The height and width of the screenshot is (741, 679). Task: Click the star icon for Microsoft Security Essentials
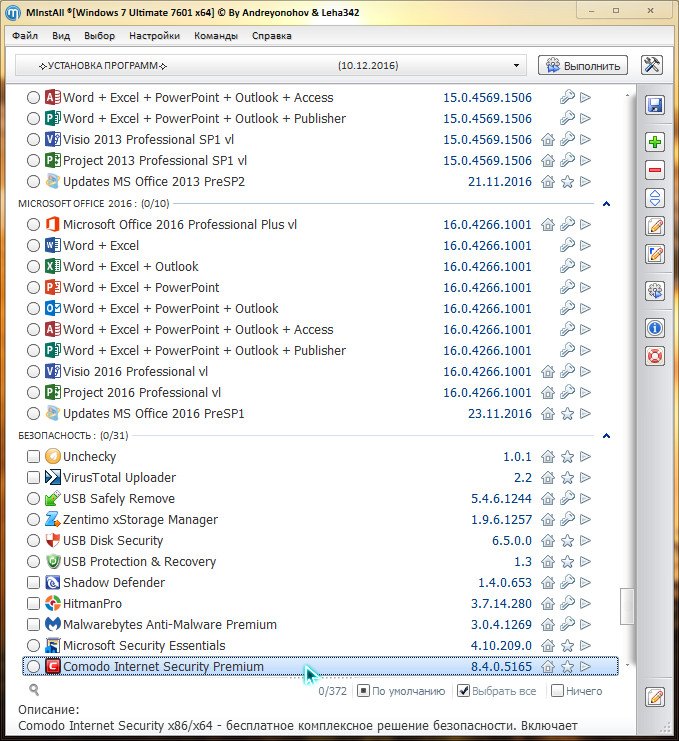coord(567,646)
